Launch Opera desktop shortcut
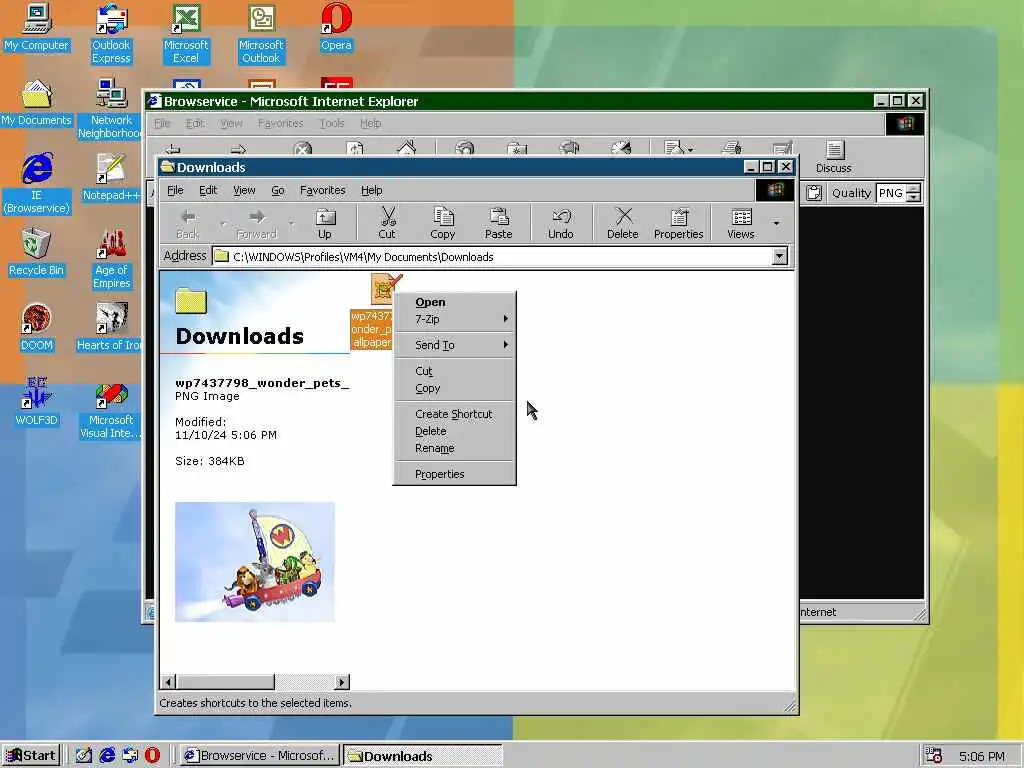 click(336, 27)
